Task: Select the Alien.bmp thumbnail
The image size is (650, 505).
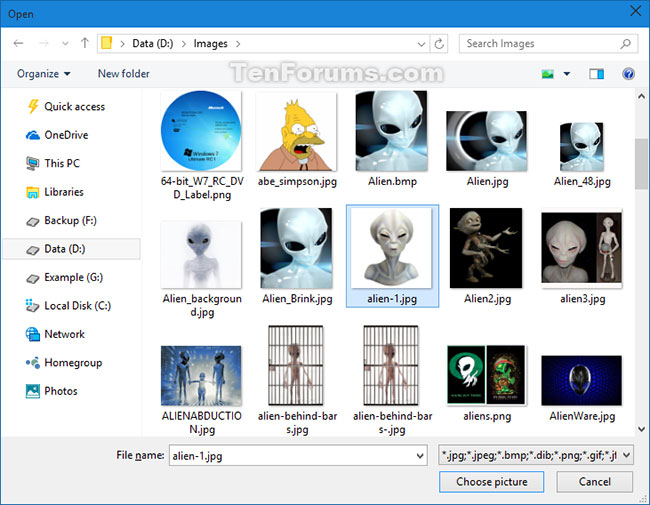Action: (x=392, y=131)
